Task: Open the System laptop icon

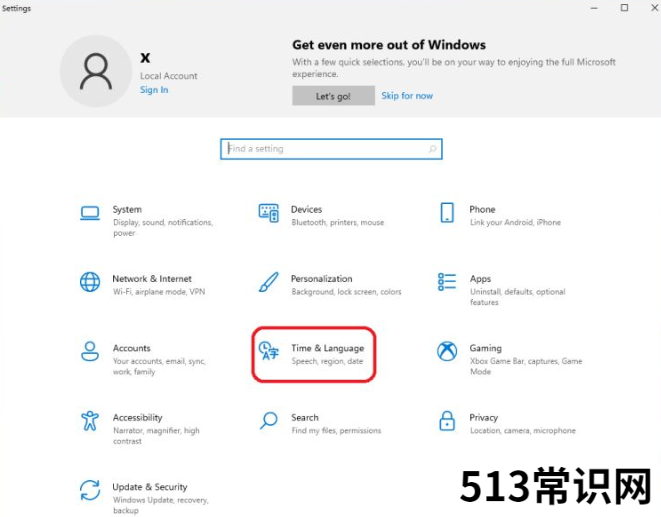Action: (90, 213)
